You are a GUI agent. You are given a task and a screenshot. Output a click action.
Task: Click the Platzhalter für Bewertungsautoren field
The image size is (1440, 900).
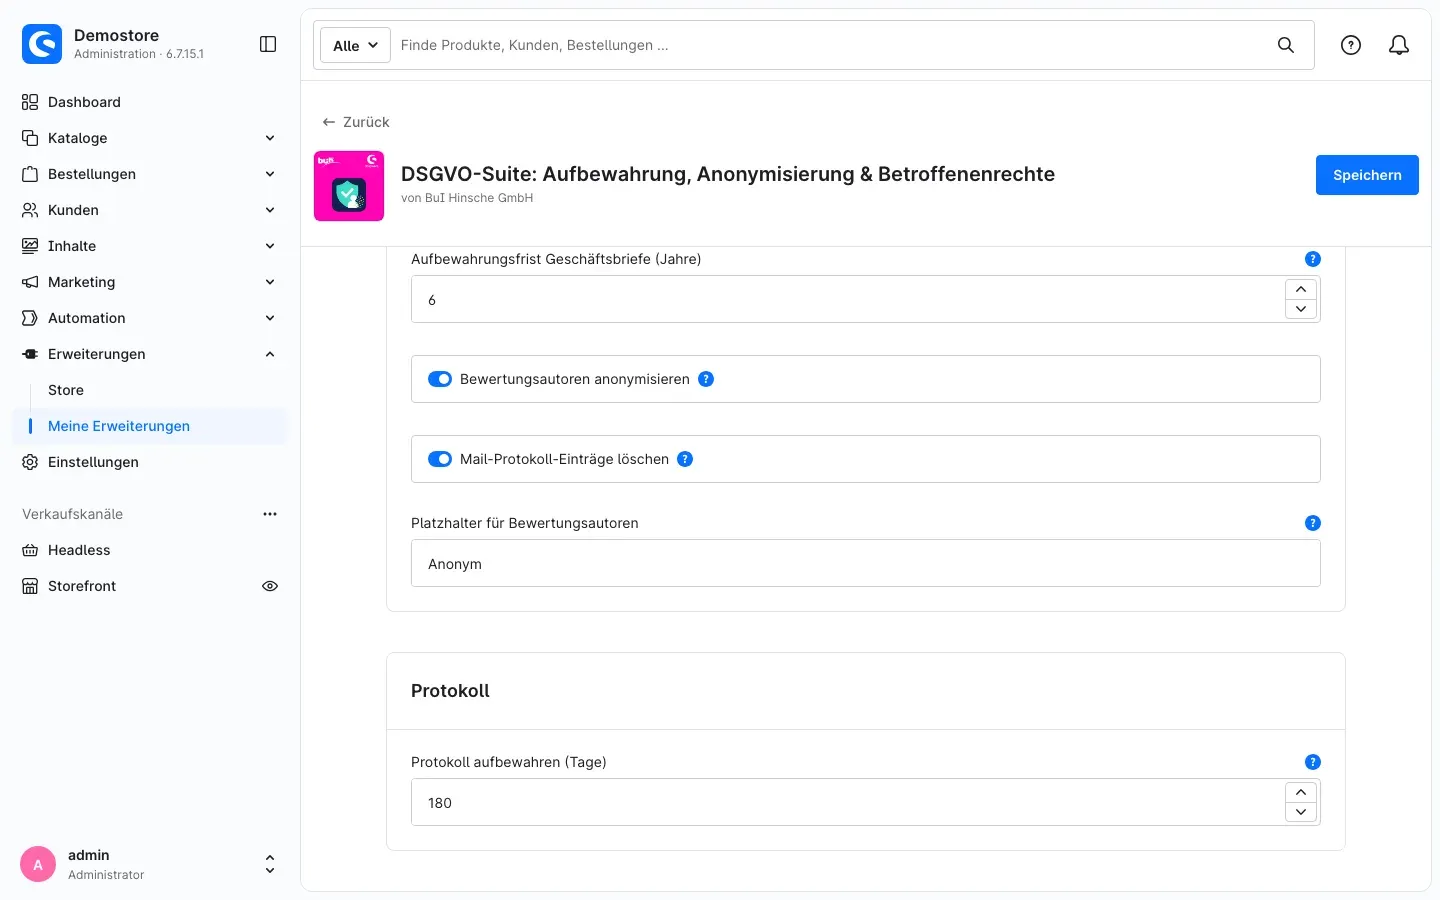point(866,563)
